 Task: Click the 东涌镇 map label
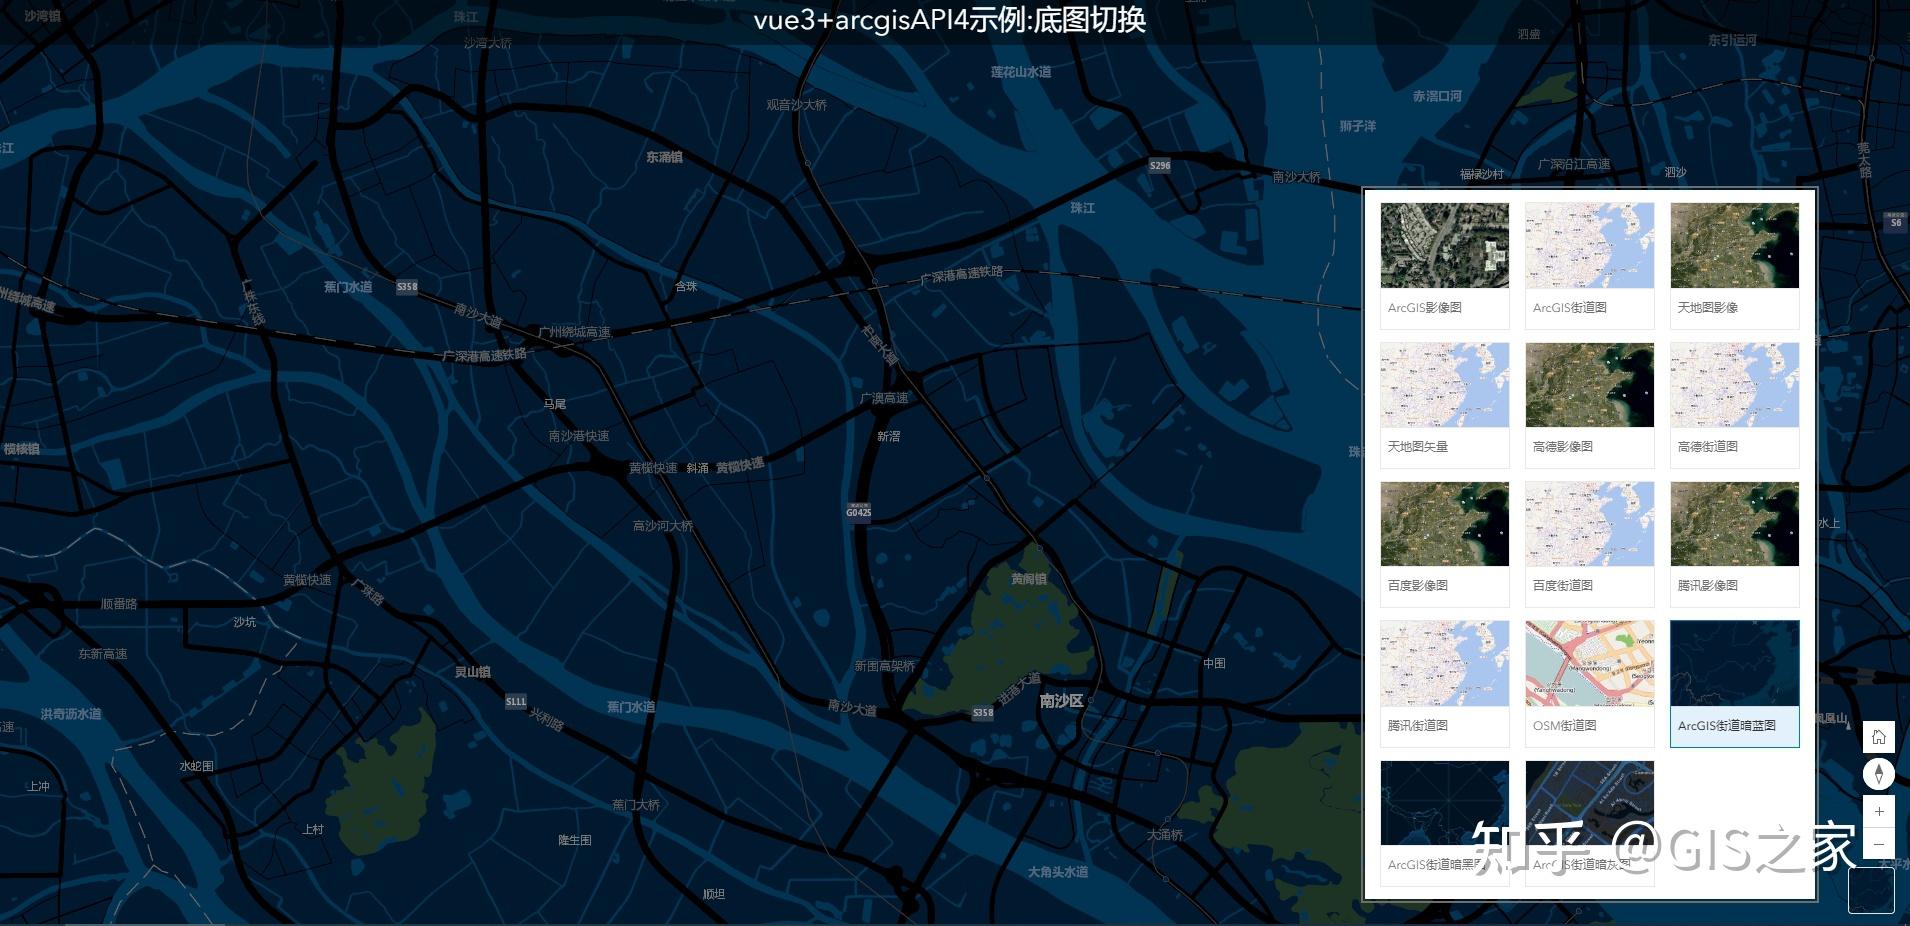(x=664, y=157)
